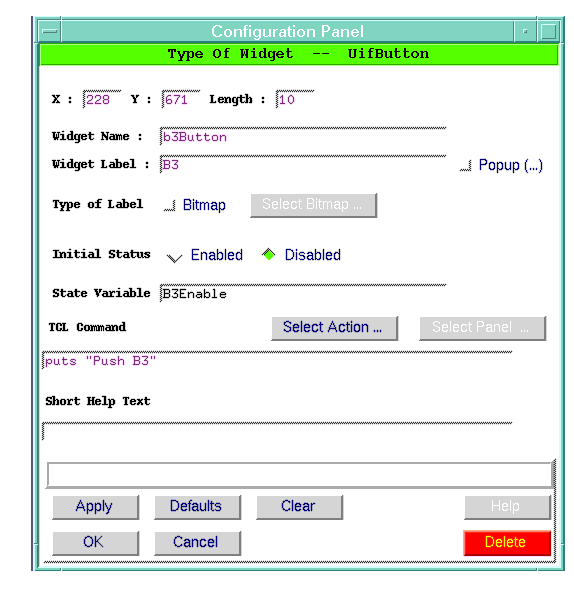Screen dimensions: 574x589
Task: Click the Clear button
Action: [x=299, y=507]
